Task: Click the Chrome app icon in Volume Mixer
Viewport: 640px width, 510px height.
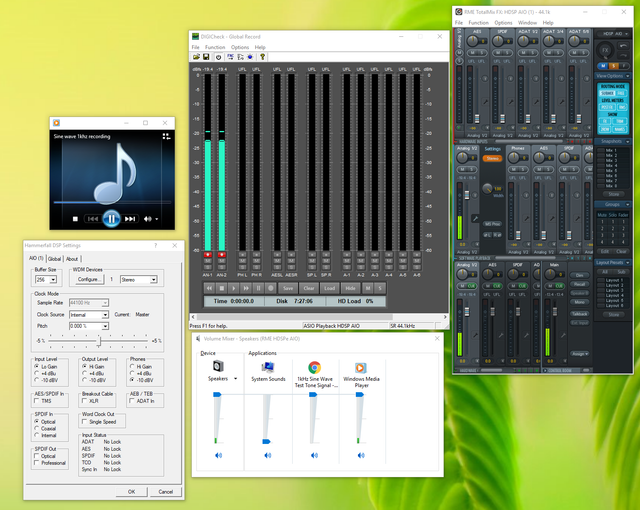Action: click(314, 367)
